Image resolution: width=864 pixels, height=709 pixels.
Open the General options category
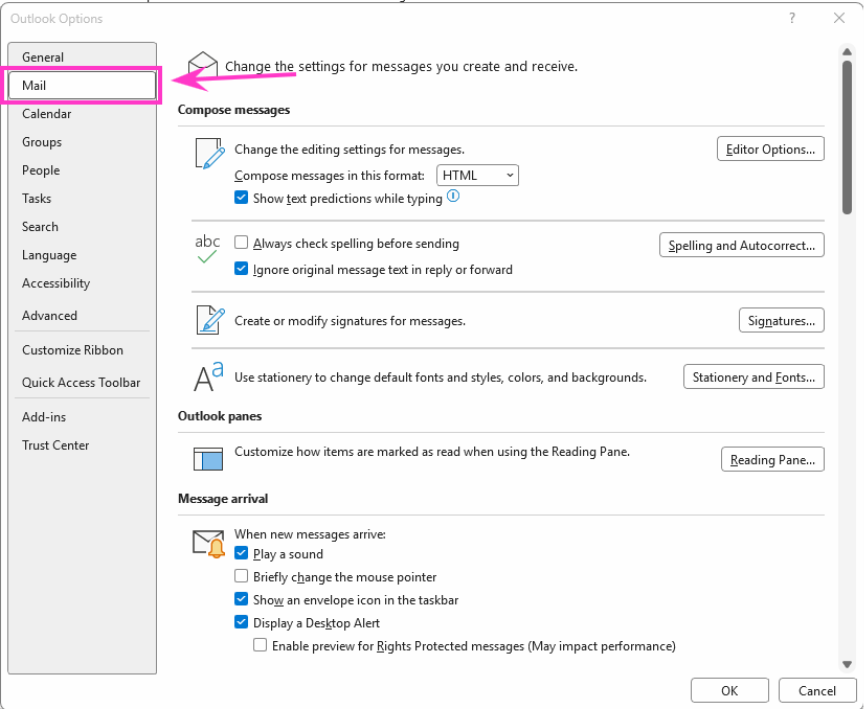(x=82, y=57)
